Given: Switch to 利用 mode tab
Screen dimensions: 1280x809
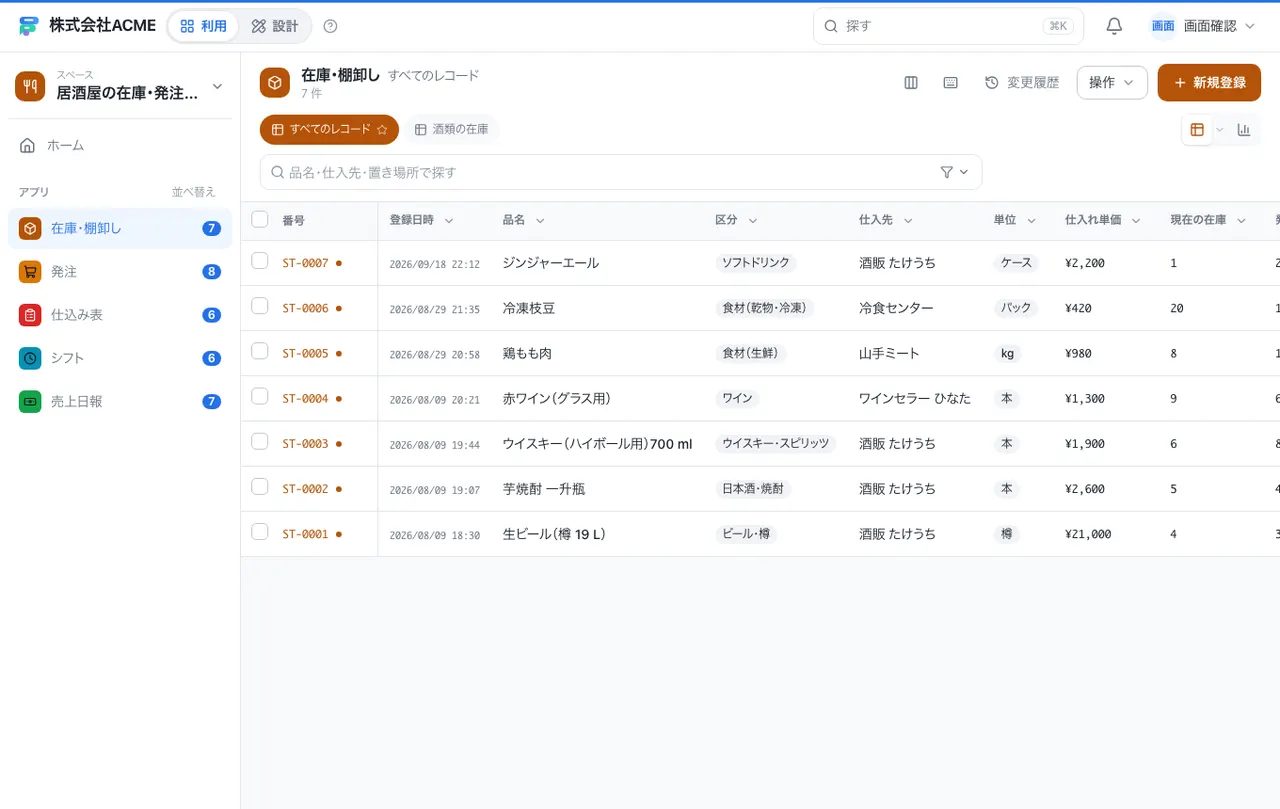Looking at the screenshot, I should pyautogui.click(x=203, y=26).
